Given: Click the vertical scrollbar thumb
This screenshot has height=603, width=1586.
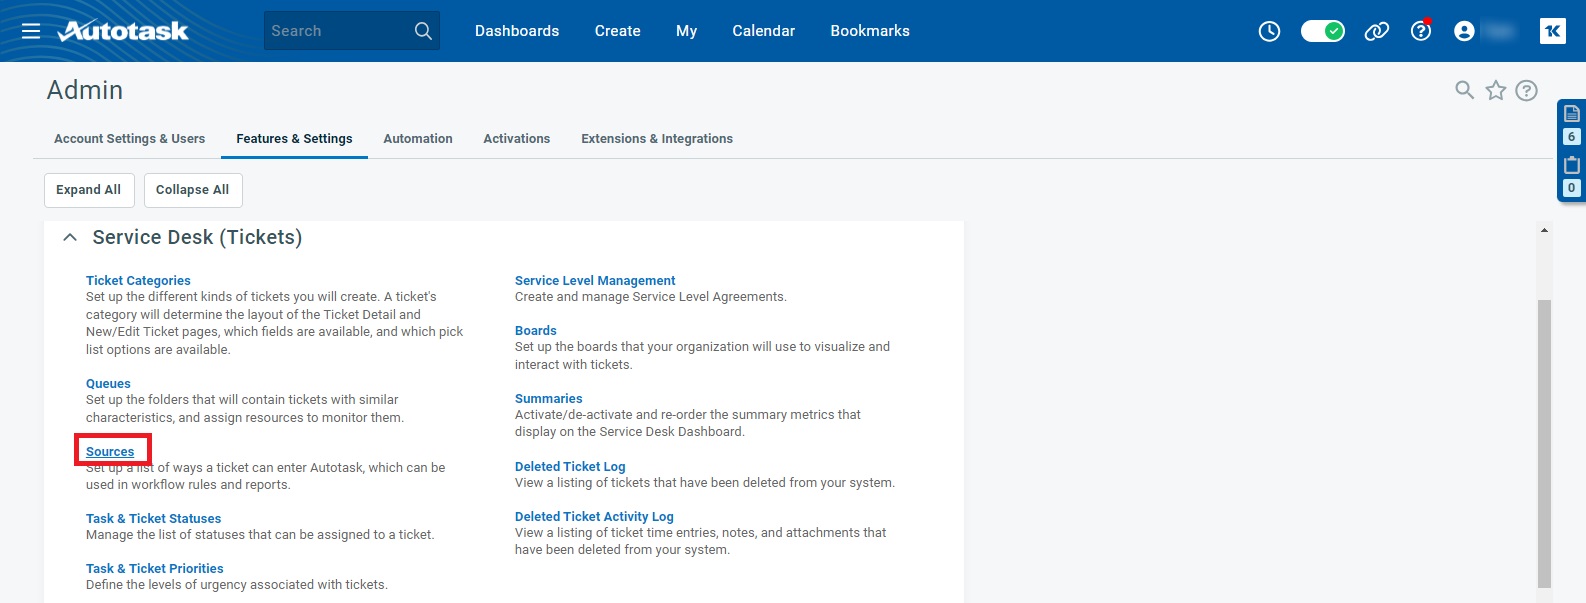Looking at the screenshot, I should [1544, 440].
